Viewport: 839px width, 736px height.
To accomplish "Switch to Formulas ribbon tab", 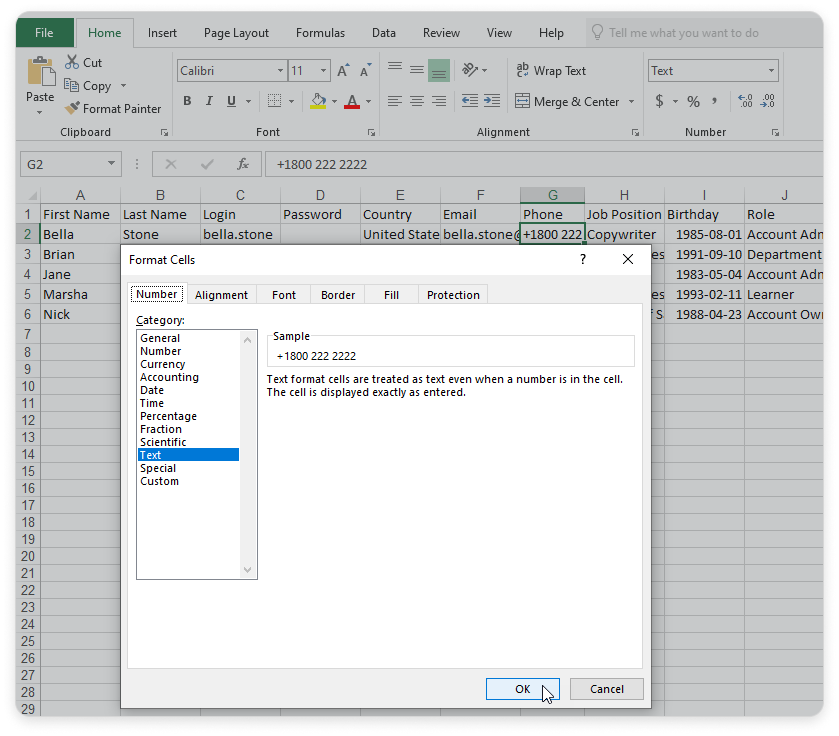I will click(320, 33).
